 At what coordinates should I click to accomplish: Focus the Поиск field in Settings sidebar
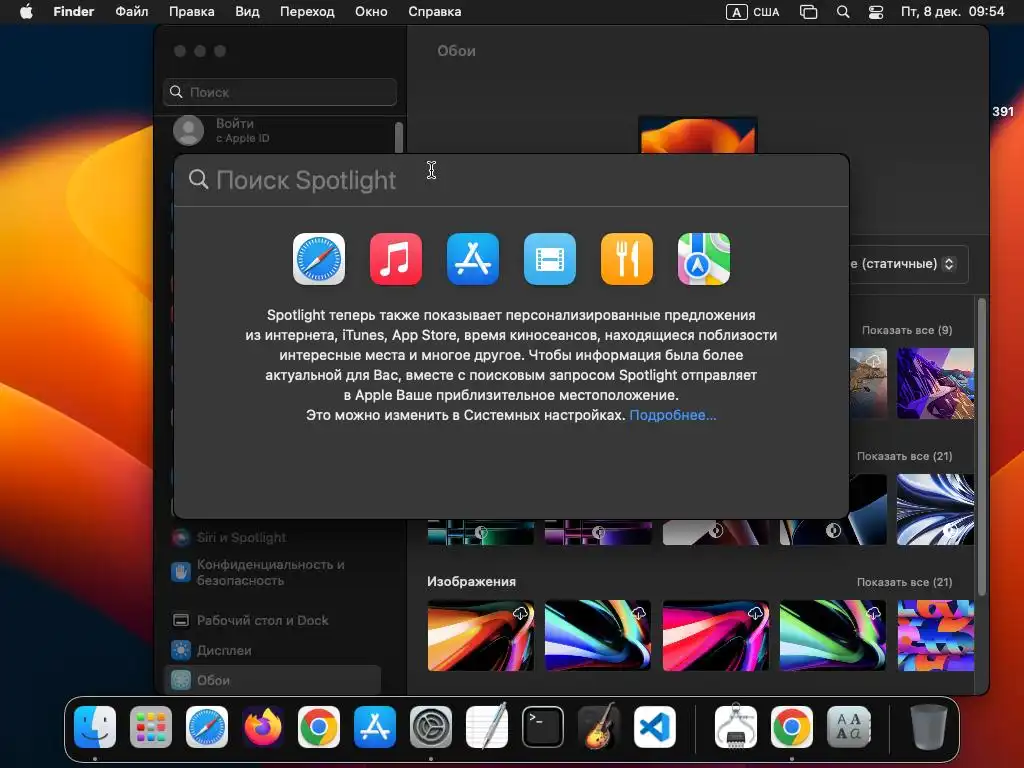pyautogui.click(x=280, y=92)
